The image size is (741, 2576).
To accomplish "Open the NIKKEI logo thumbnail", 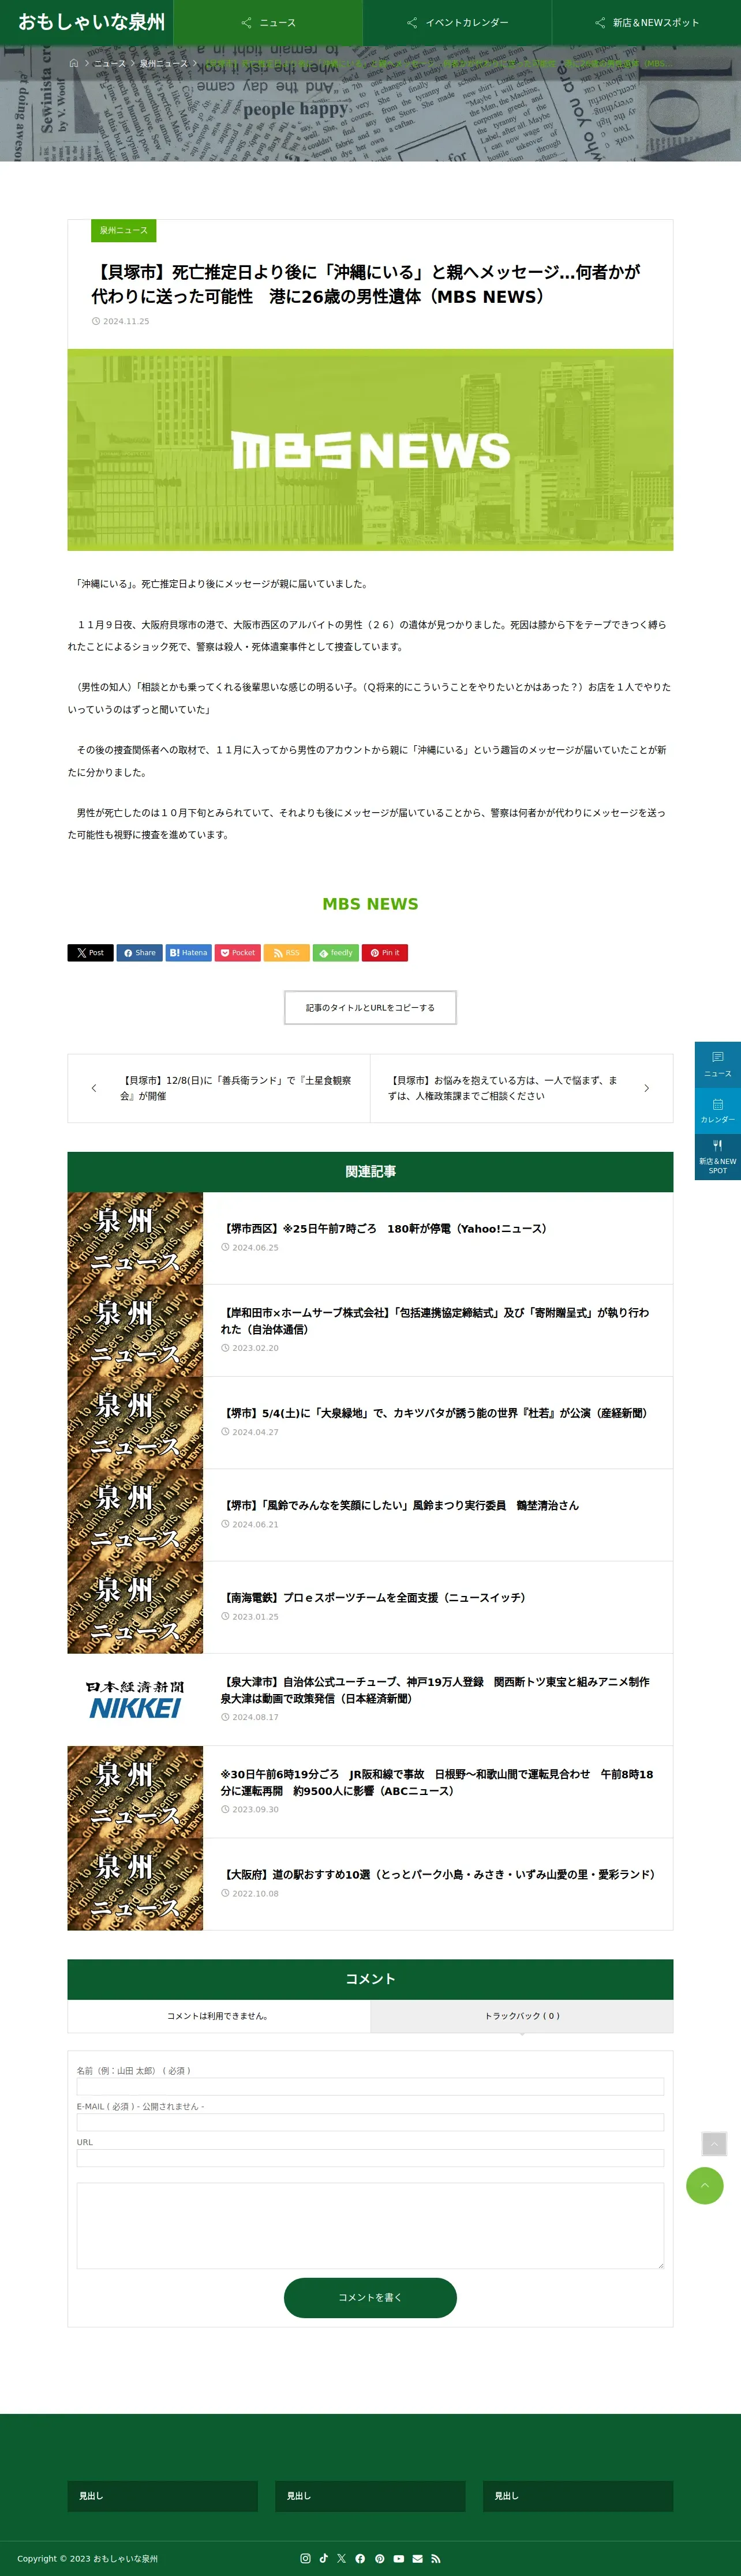I will pos(135,1700).
